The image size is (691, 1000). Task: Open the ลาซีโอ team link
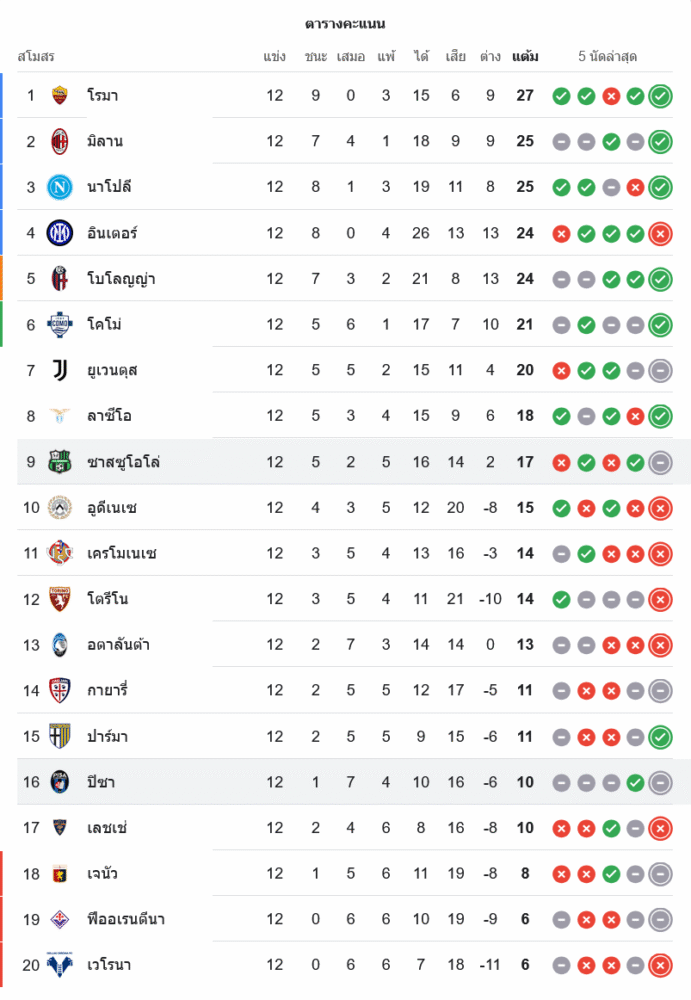pyautogui.click(x=109, y=416)
